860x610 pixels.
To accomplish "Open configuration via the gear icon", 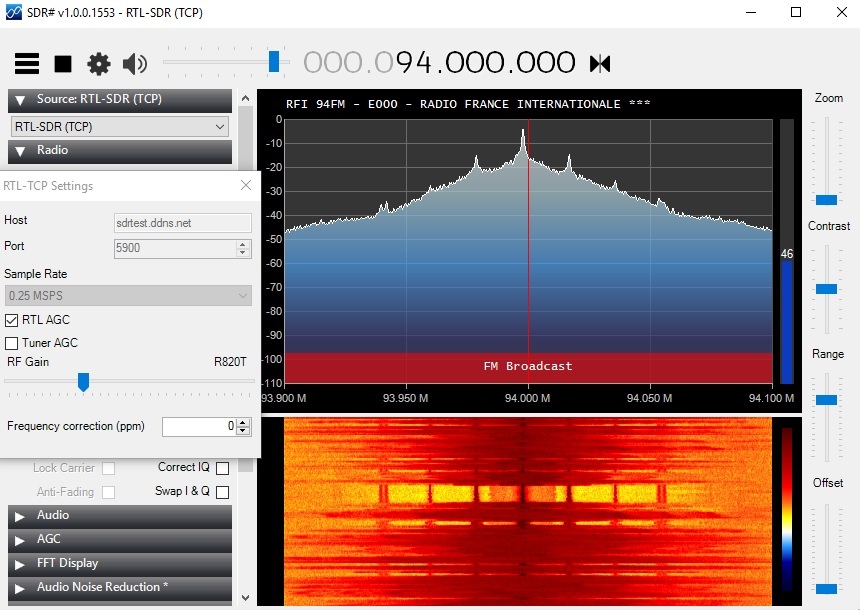I will coord(99,64).
